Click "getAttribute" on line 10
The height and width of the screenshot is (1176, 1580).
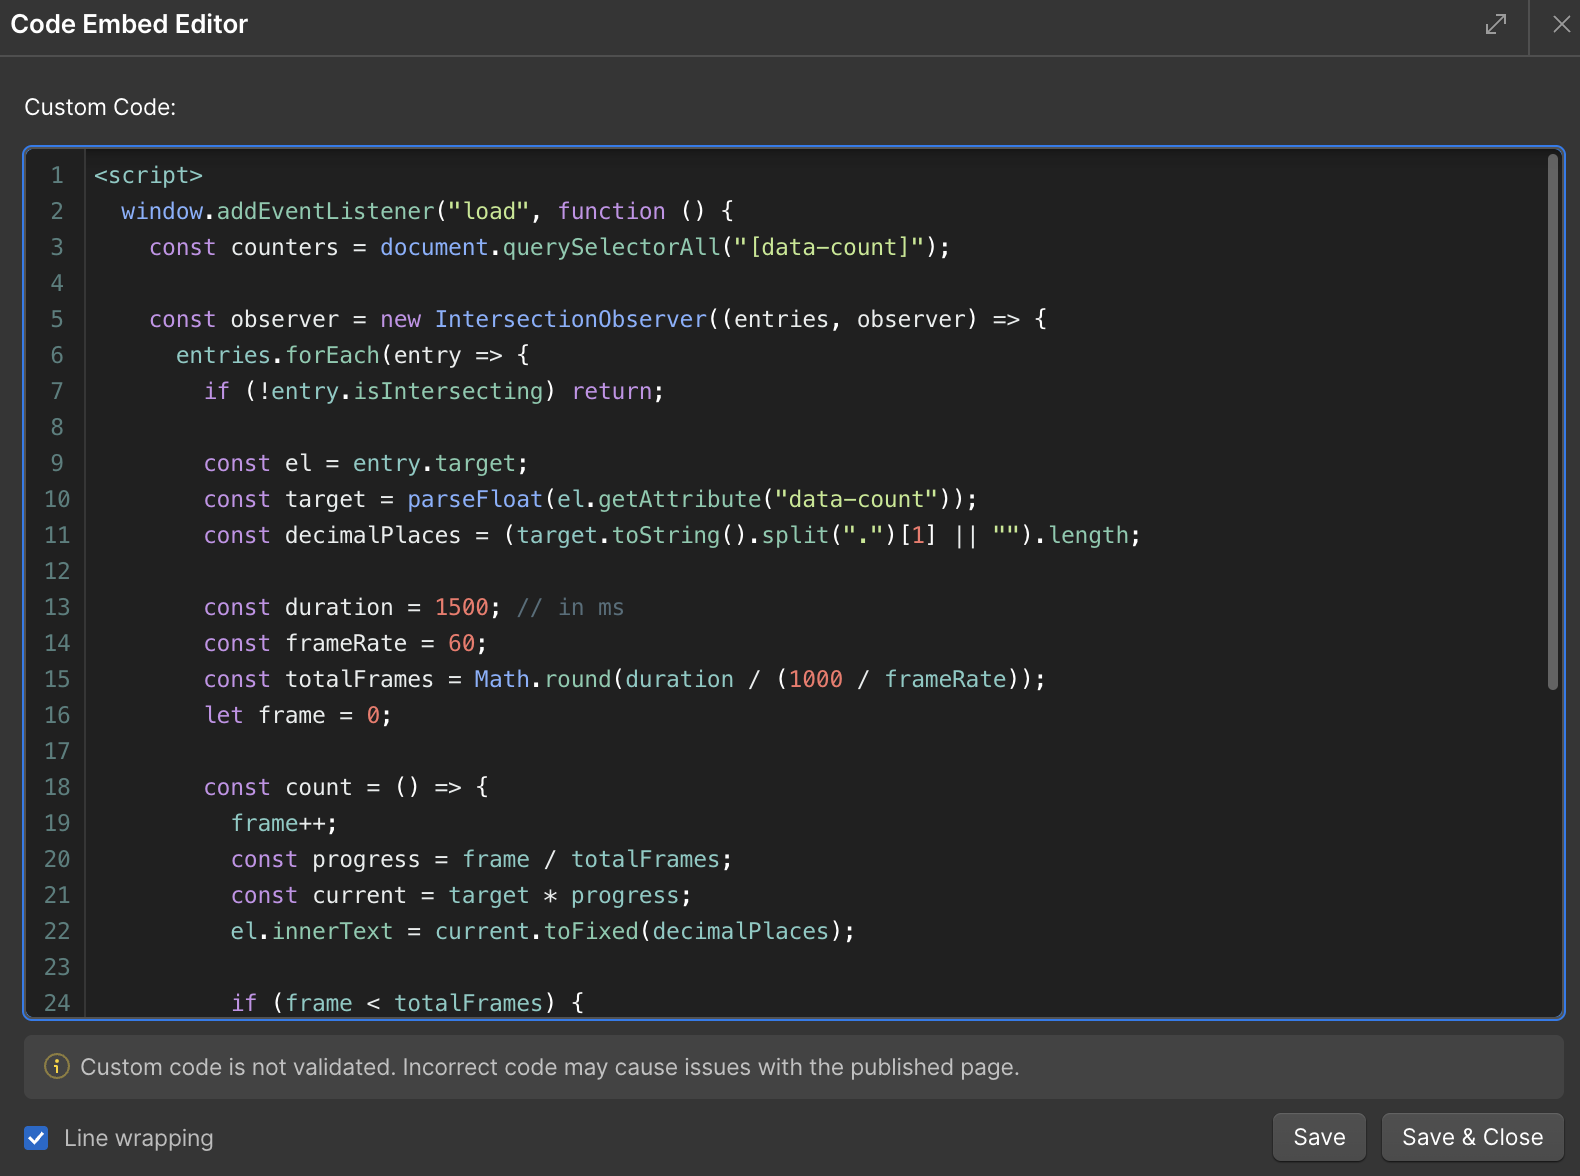(x=680, y=499)
